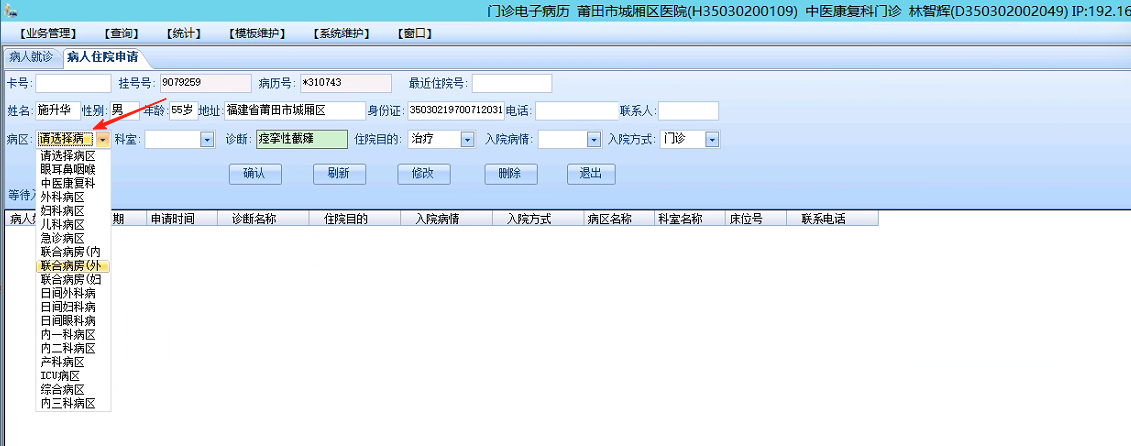Click the 床位号 column header

pyautogui.click(x=755, y=219)
